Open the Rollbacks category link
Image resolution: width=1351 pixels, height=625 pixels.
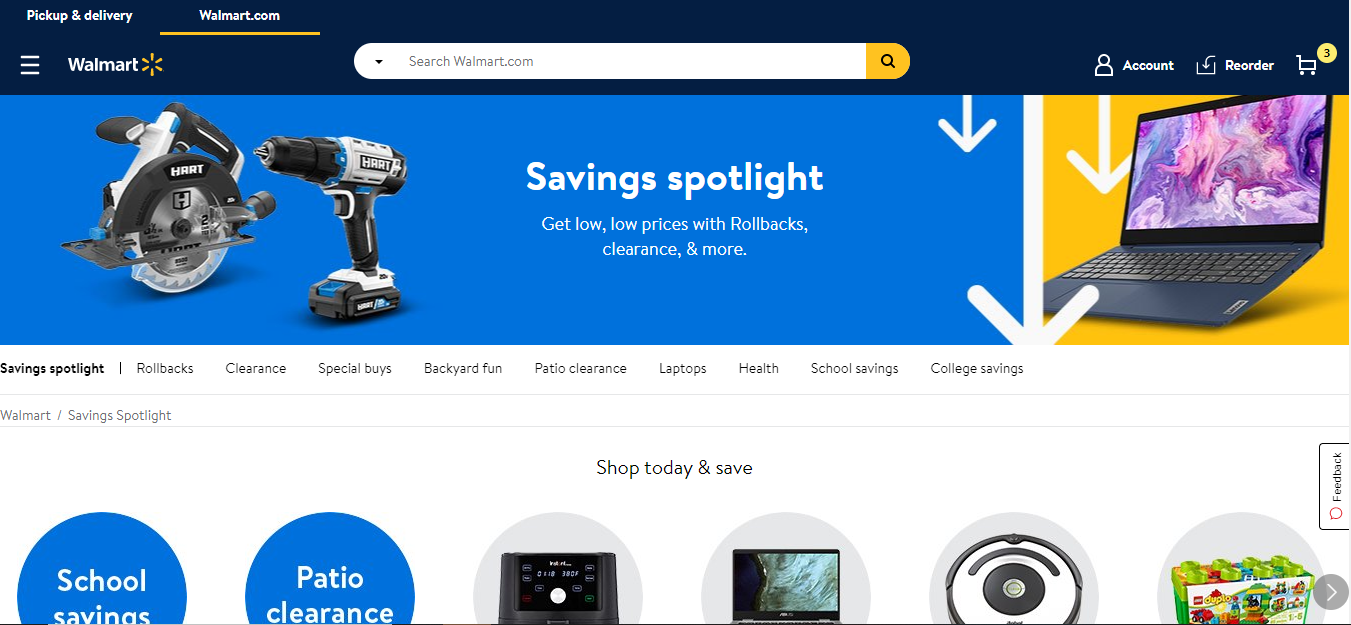pos(165,368)
